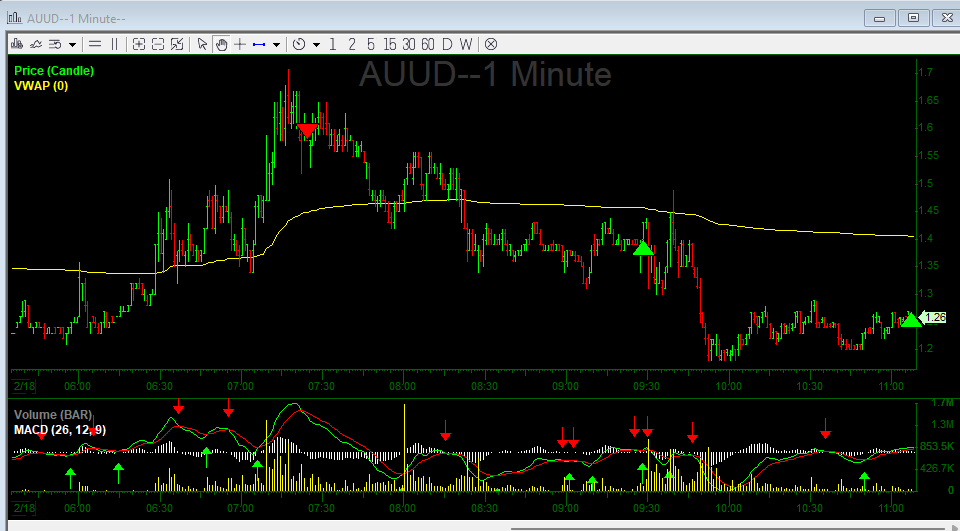Click the 1.7 price axis value
The image size is (960, 531).
pos(925,72)
